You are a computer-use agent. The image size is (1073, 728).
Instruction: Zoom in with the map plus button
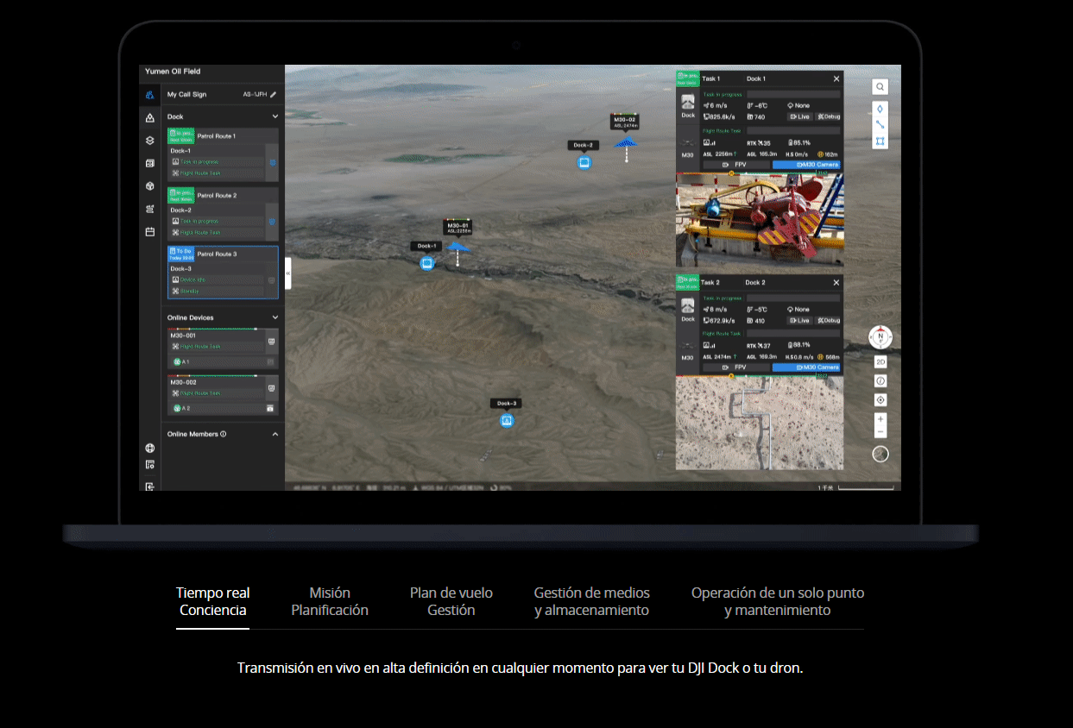pos(880,419)
